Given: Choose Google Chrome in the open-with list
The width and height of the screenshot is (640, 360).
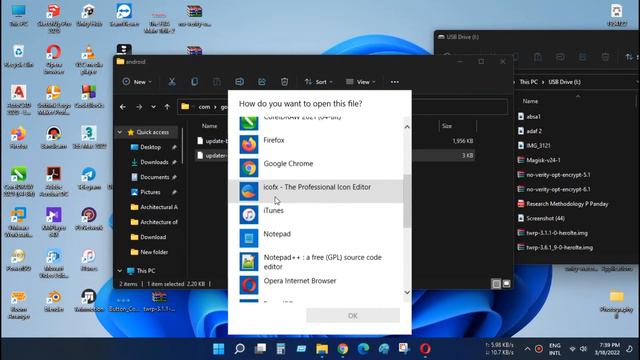Looking at the screenshot, I should [x=316, y=168].
